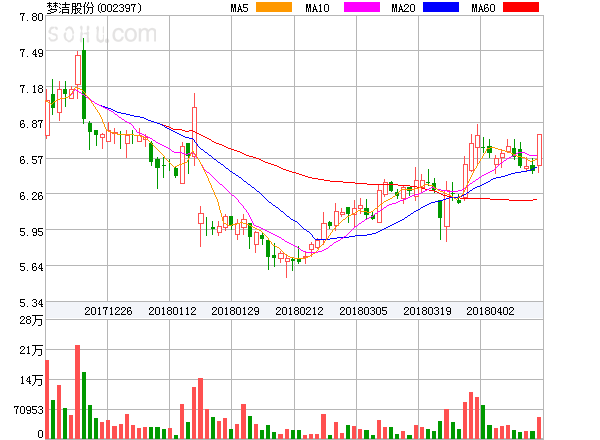Click the orange MA5 legend swatch
Image resolution: width=600 pixels, height=440 pixels.
274,7
